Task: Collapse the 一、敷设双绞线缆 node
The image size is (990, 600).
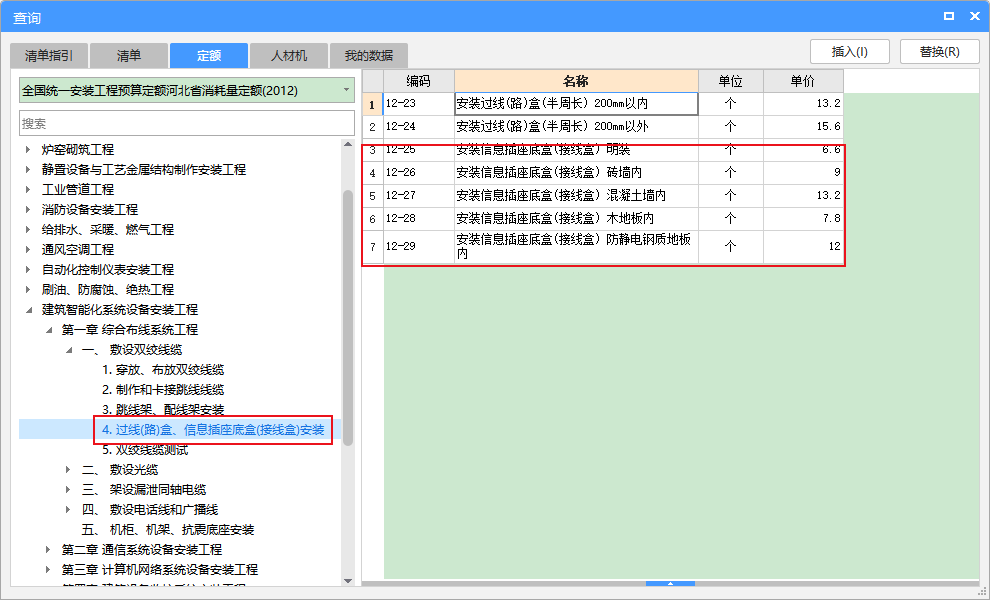Action: coord(69,350)
